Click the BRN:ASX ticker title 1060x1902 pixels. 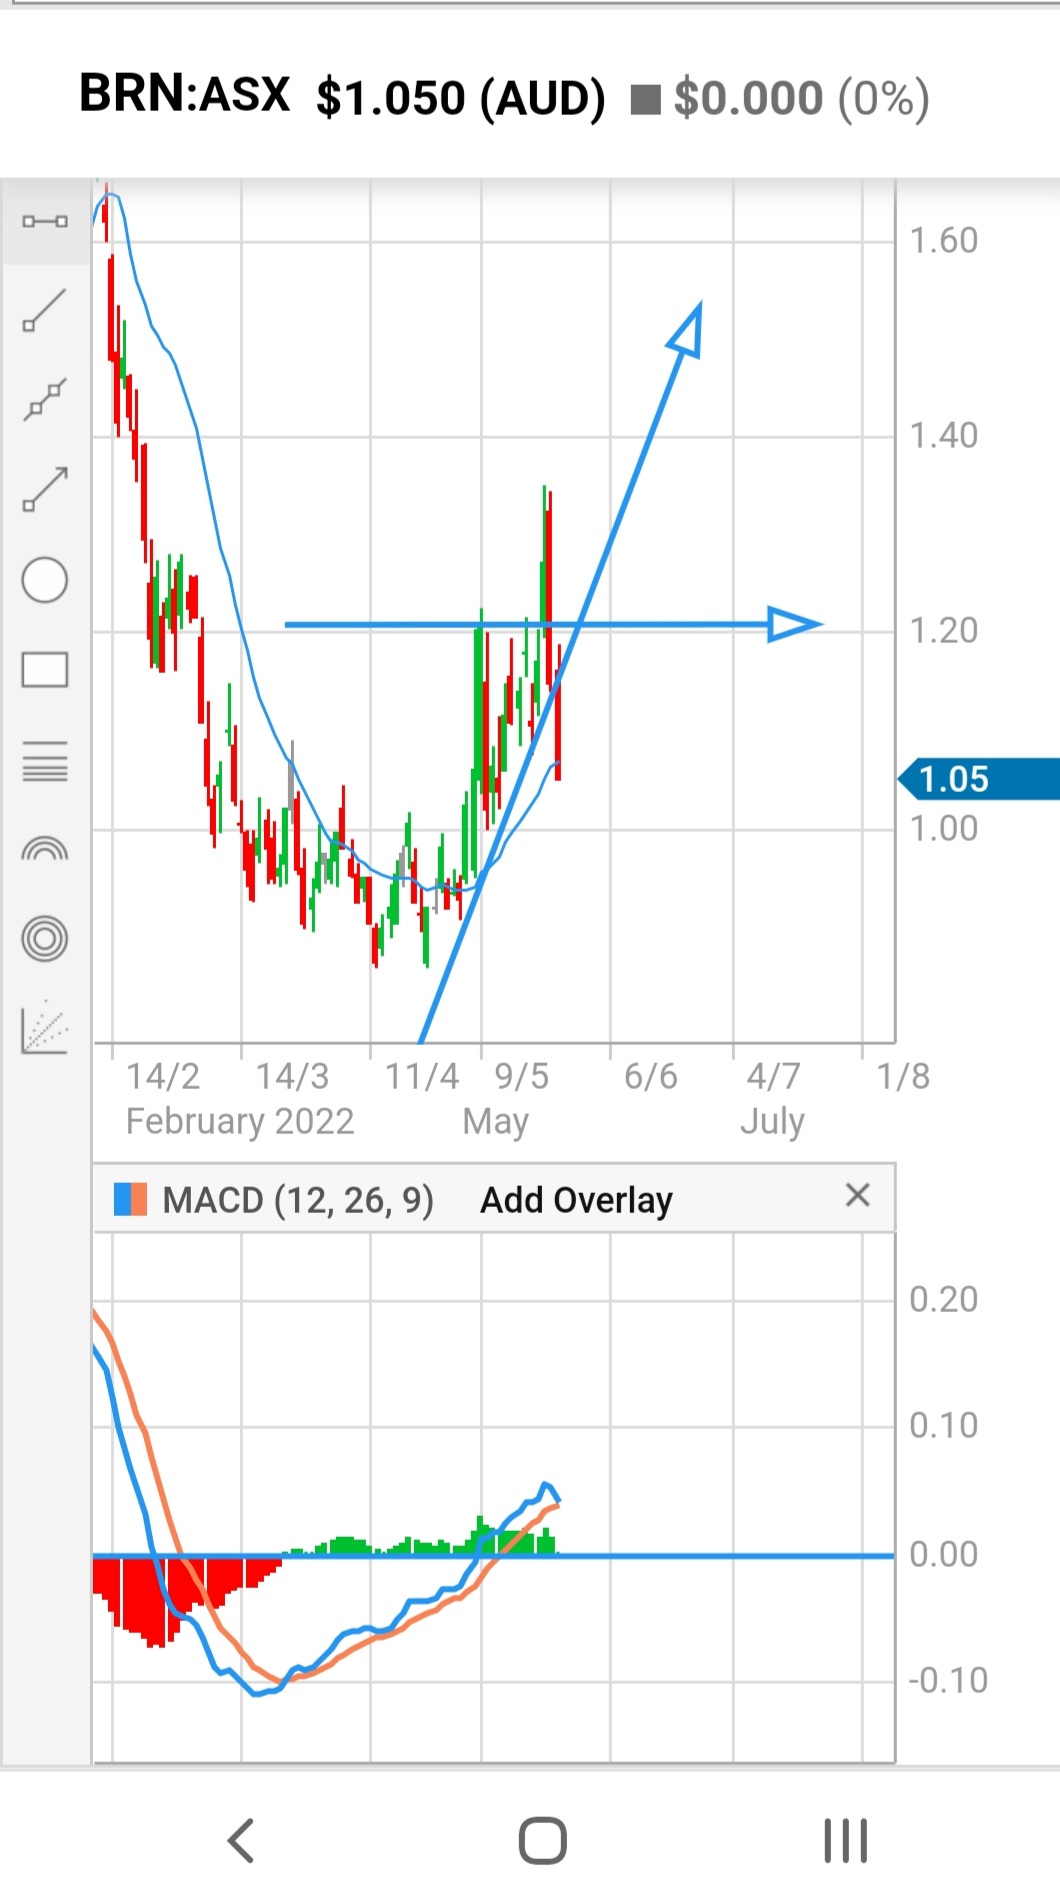(184, 94)
